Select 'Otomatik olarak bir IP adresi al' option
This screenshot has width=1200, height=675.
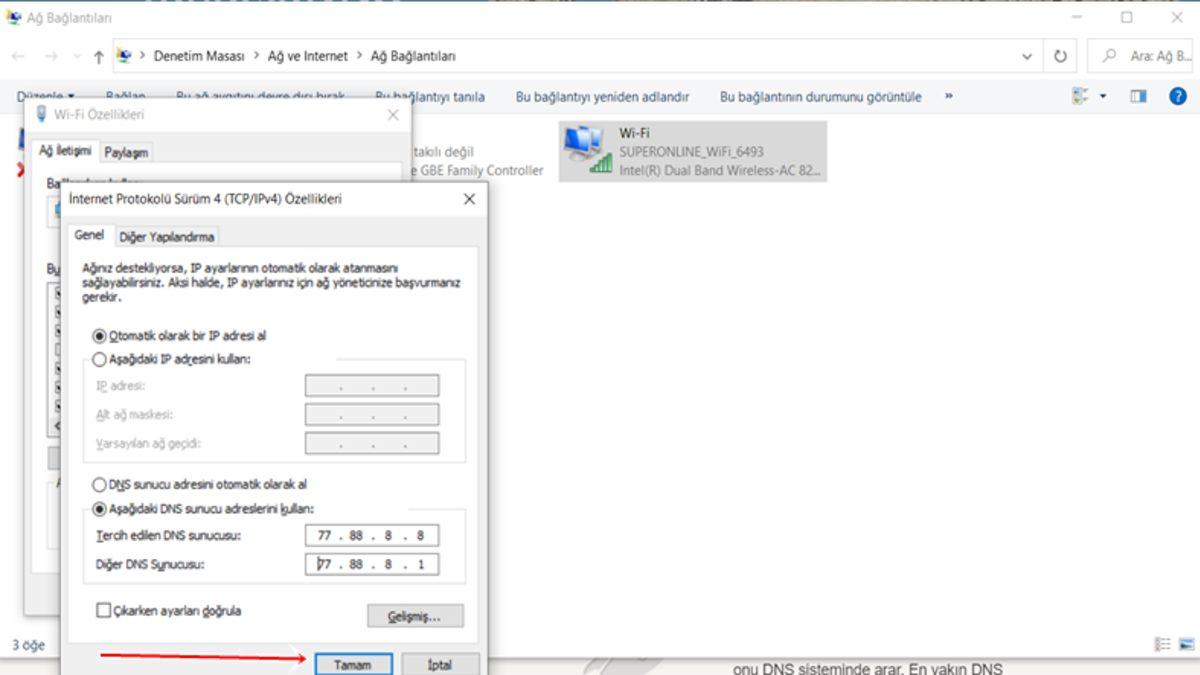coord(99,337)
